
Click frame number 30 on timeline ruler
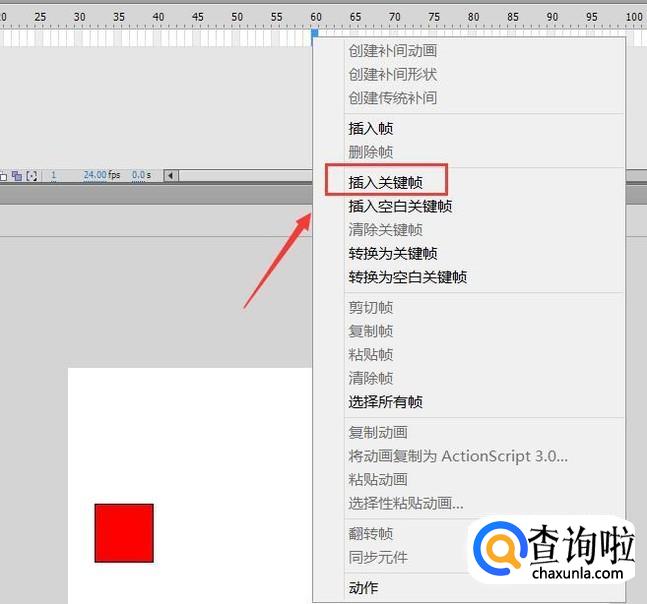80,17
